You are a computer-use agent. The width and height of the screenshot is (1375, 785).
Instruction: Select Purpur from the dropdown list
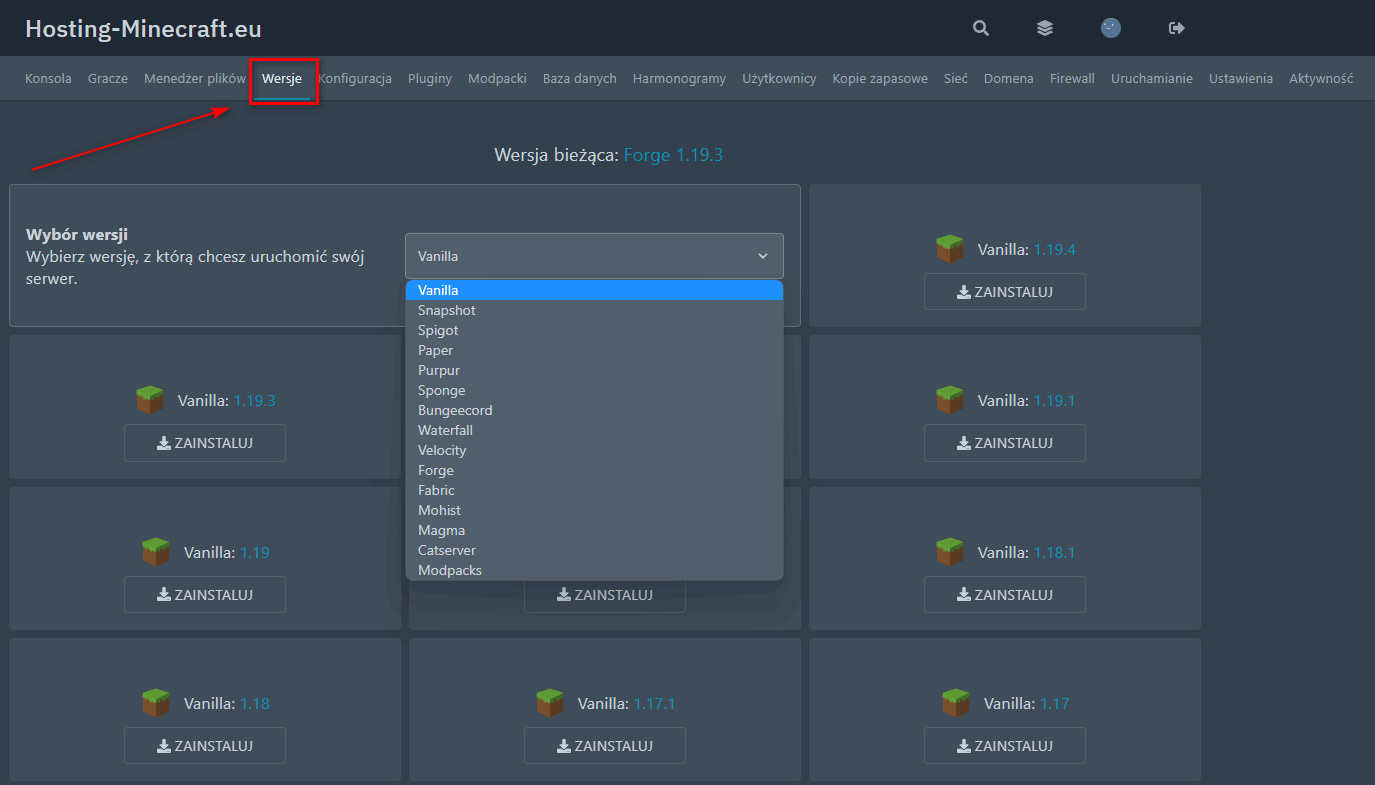(594, 370)
